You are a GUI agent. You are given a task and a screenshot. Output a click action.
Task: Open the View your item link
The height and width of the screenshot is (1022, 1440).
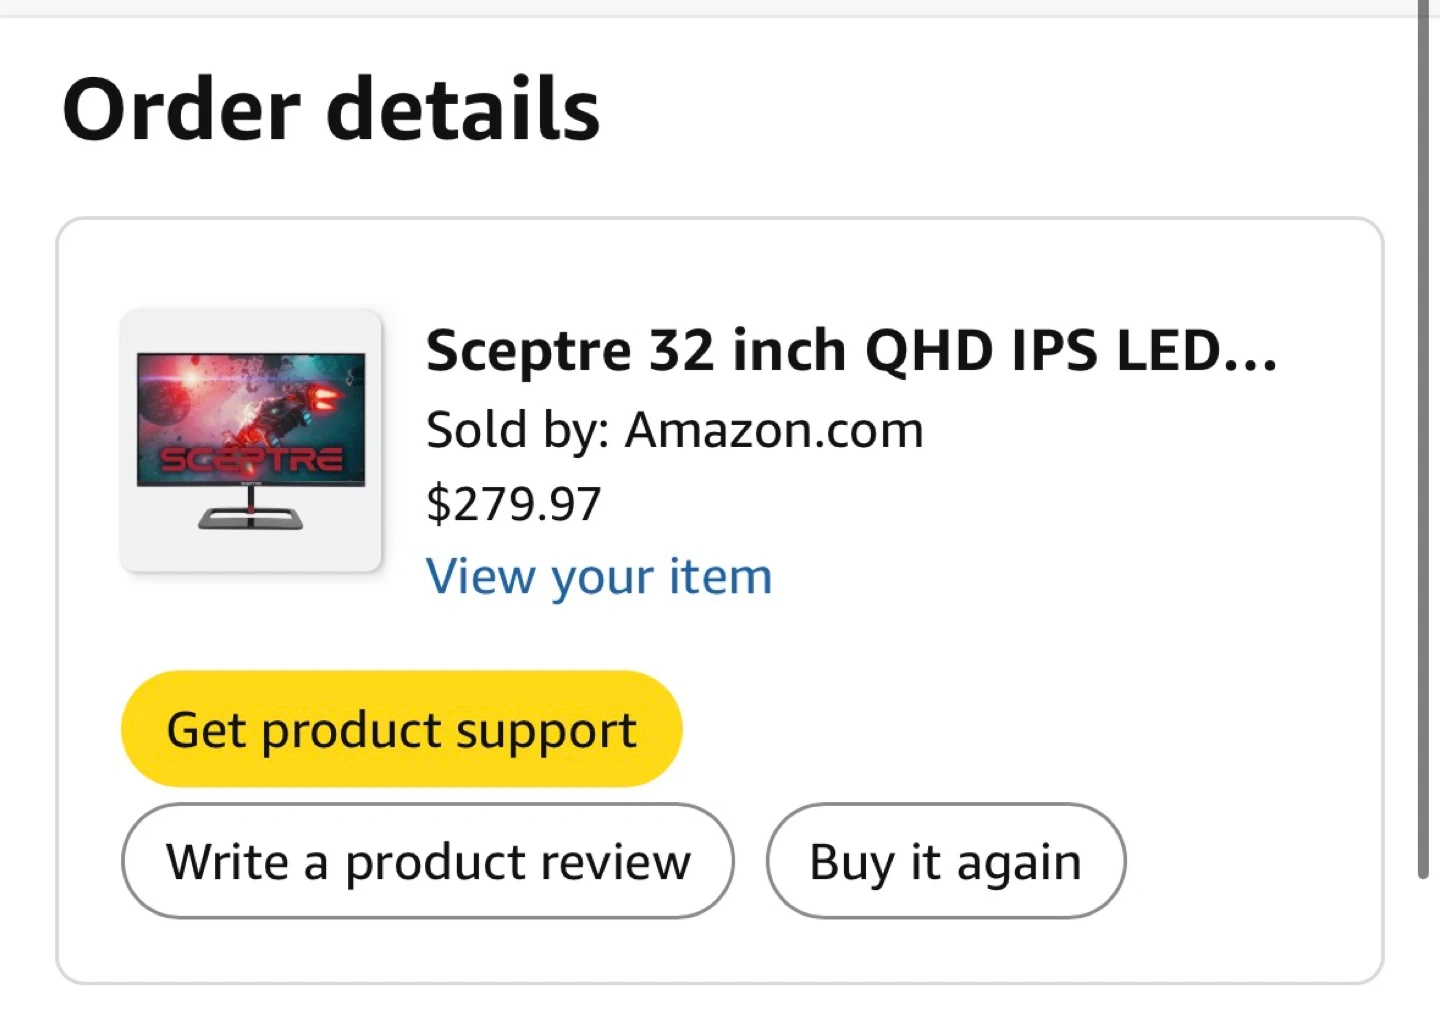tap(599, 577)
